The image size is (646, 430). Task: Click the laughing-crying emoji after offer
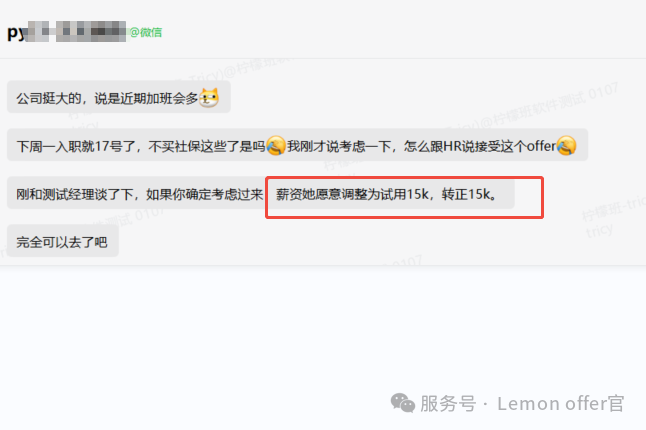click(x=566, y=146)
